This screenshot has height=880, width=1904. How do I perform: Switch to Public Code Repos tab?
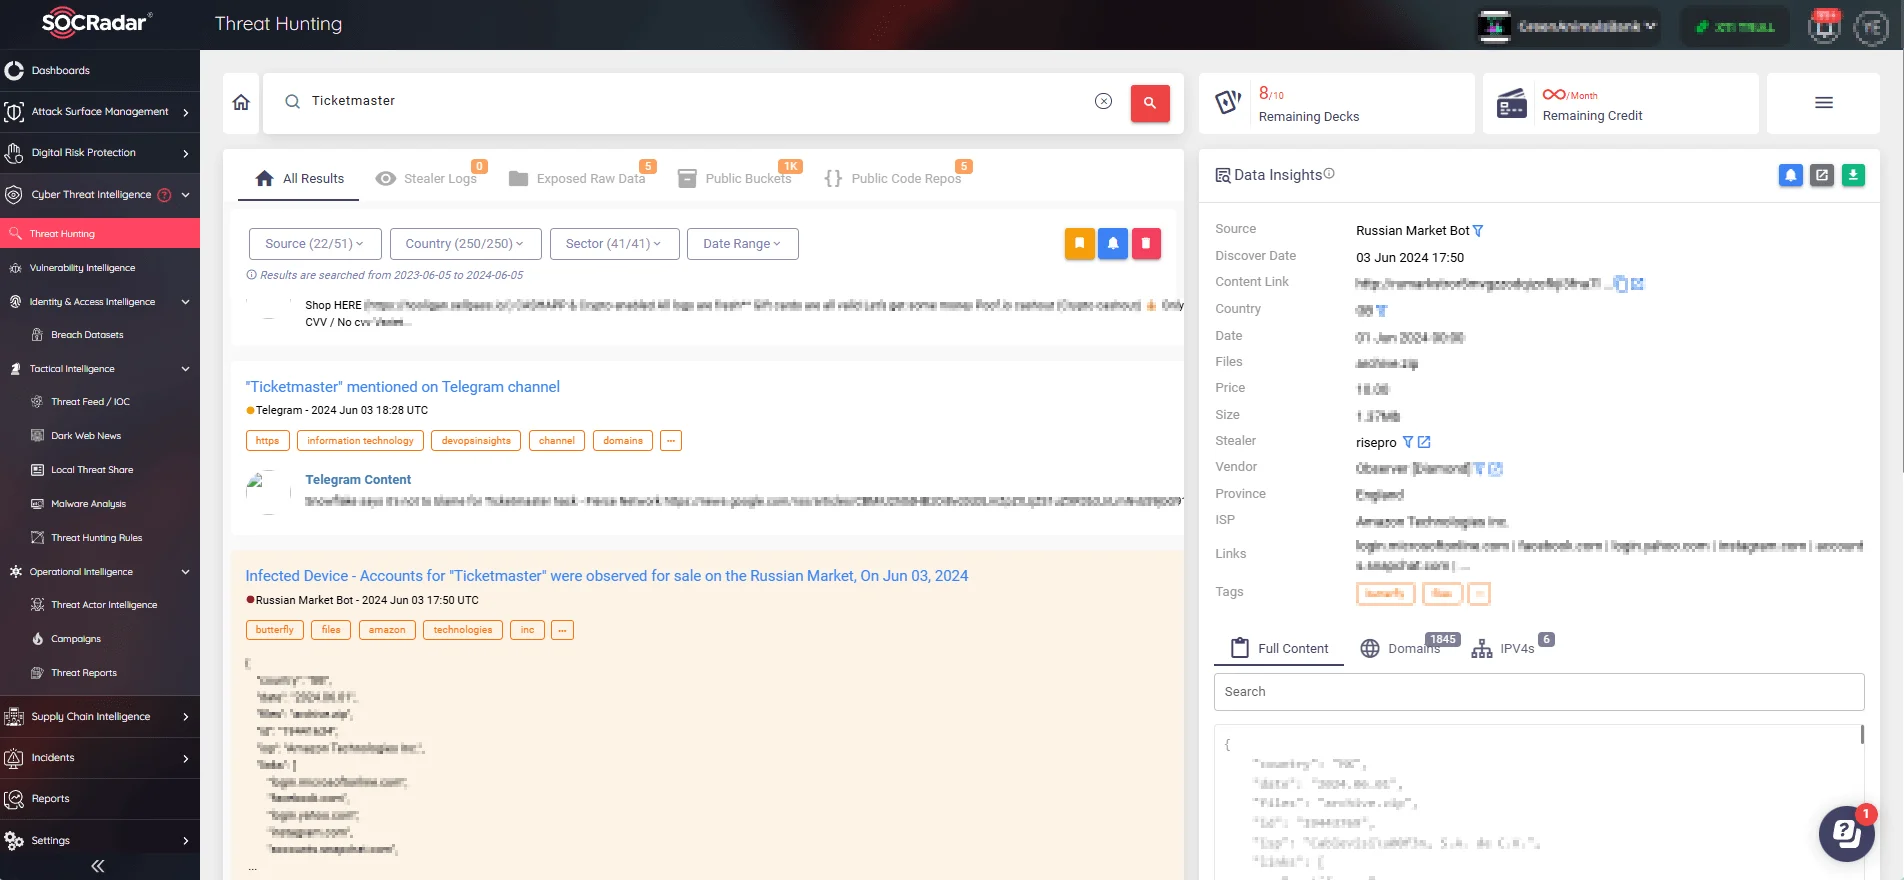893,178
